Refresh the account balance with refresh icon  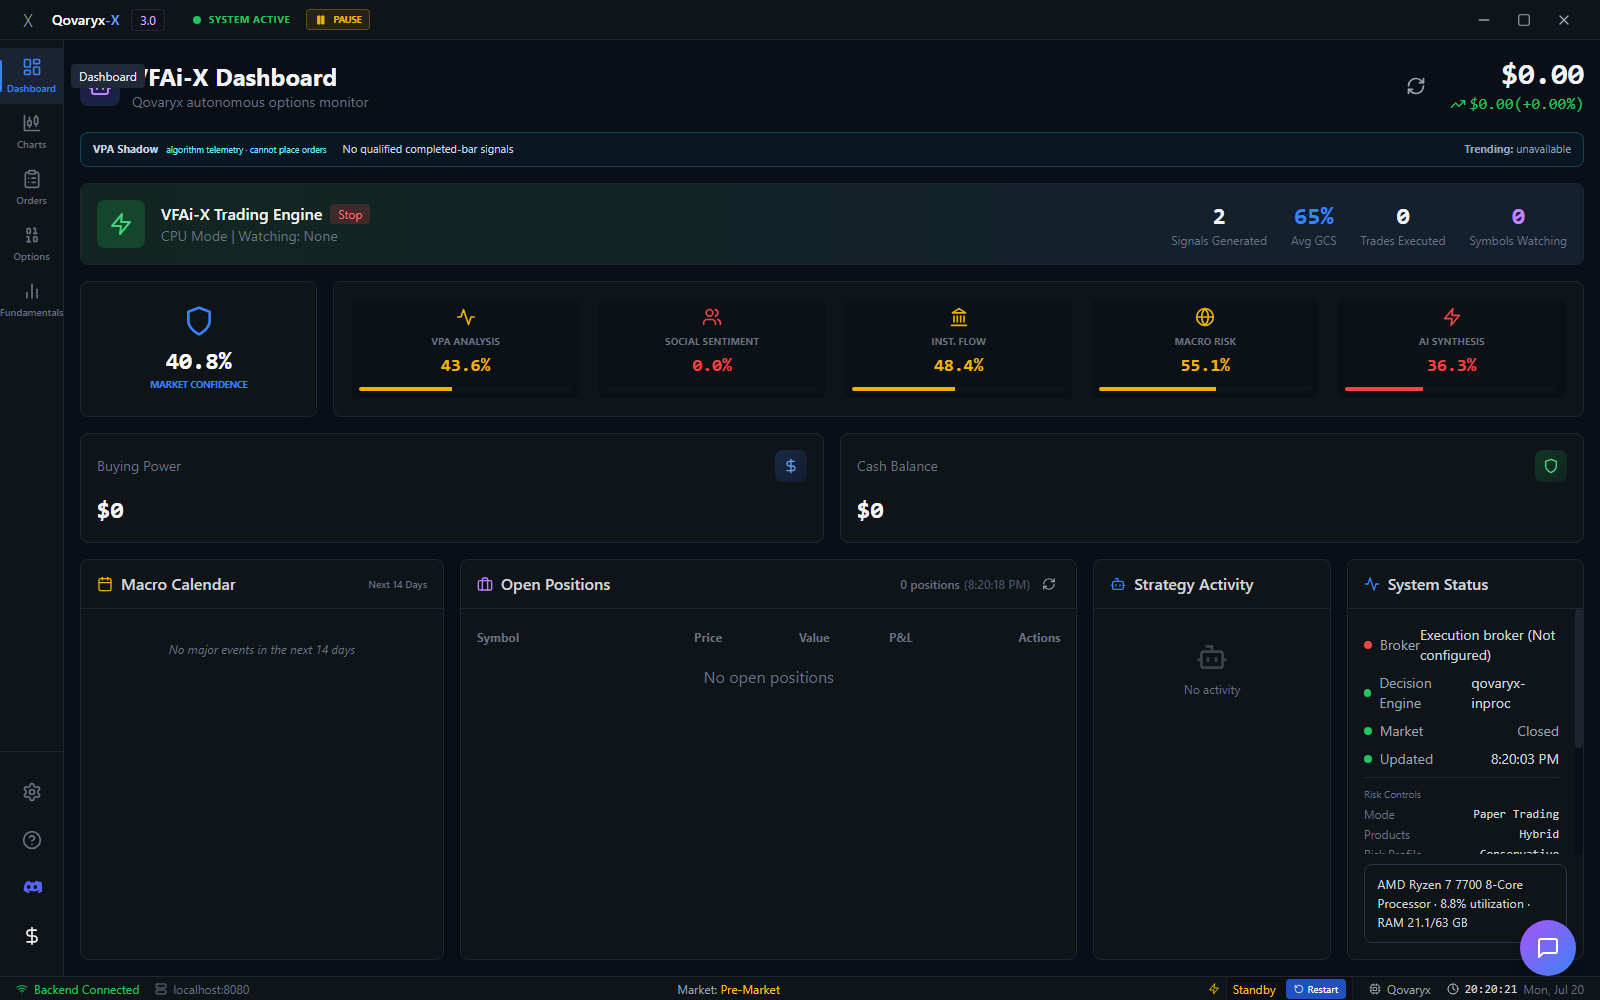[x=1416, y=86]
